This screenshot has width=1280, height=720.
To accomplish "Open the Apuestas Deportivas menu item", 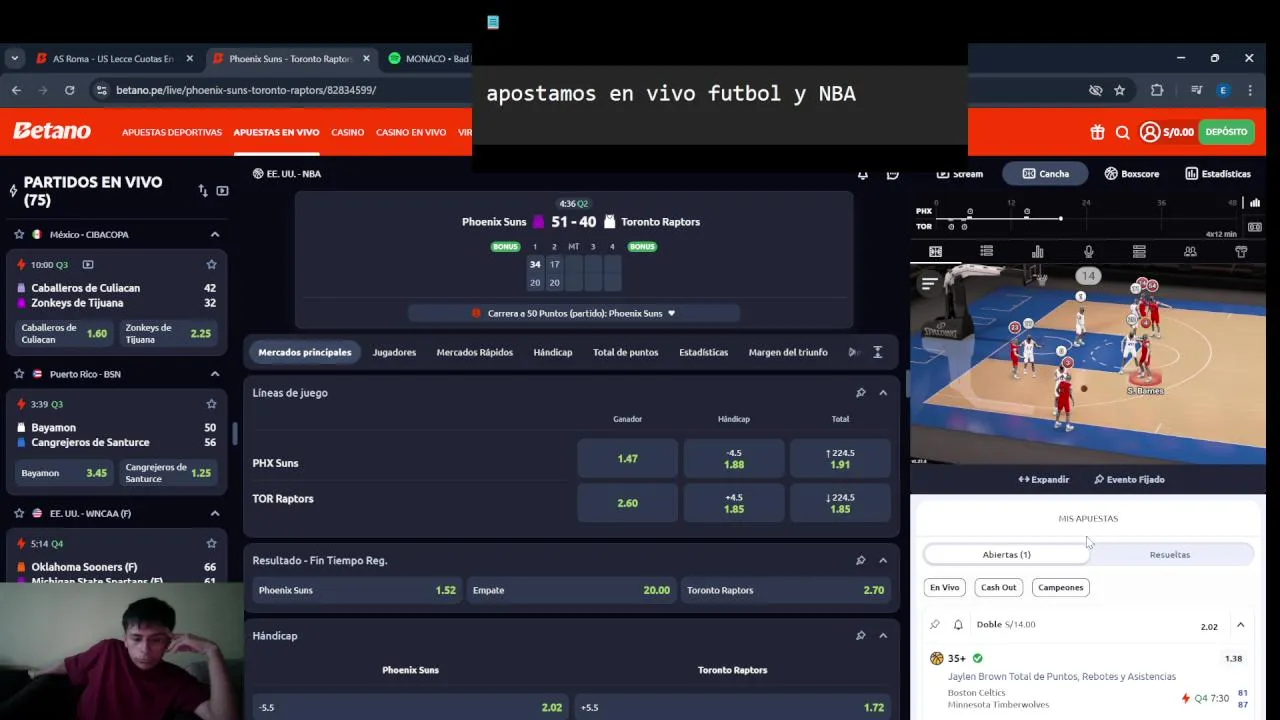I will click(172, 132).
